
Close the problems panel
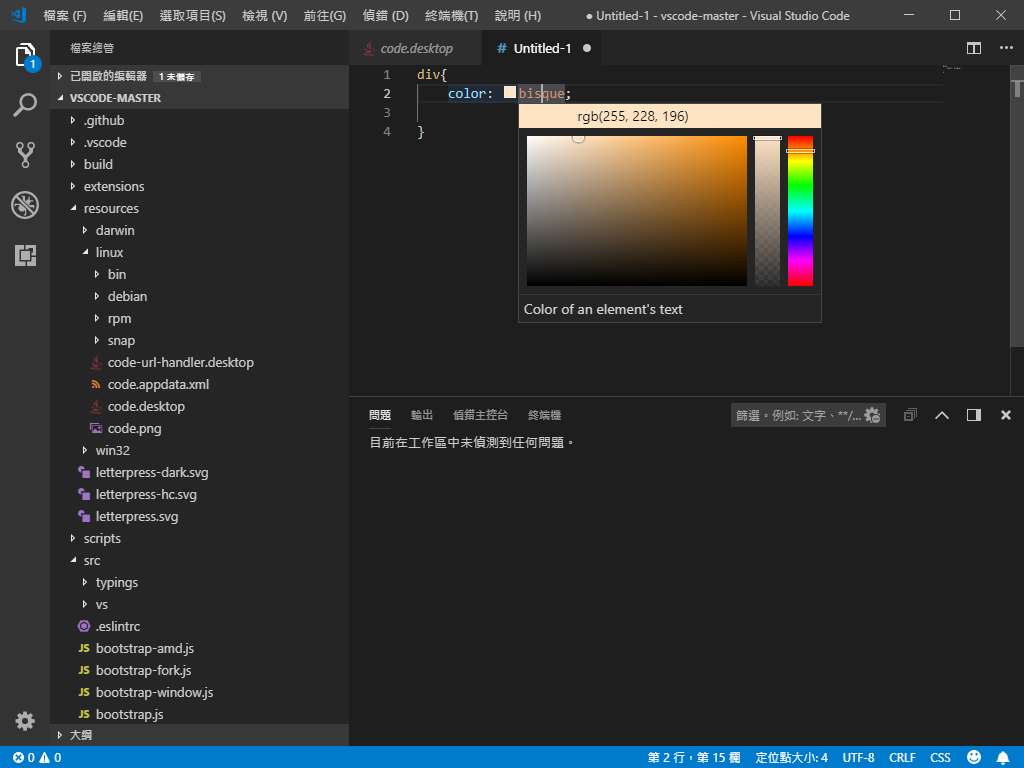[1006, 415]
